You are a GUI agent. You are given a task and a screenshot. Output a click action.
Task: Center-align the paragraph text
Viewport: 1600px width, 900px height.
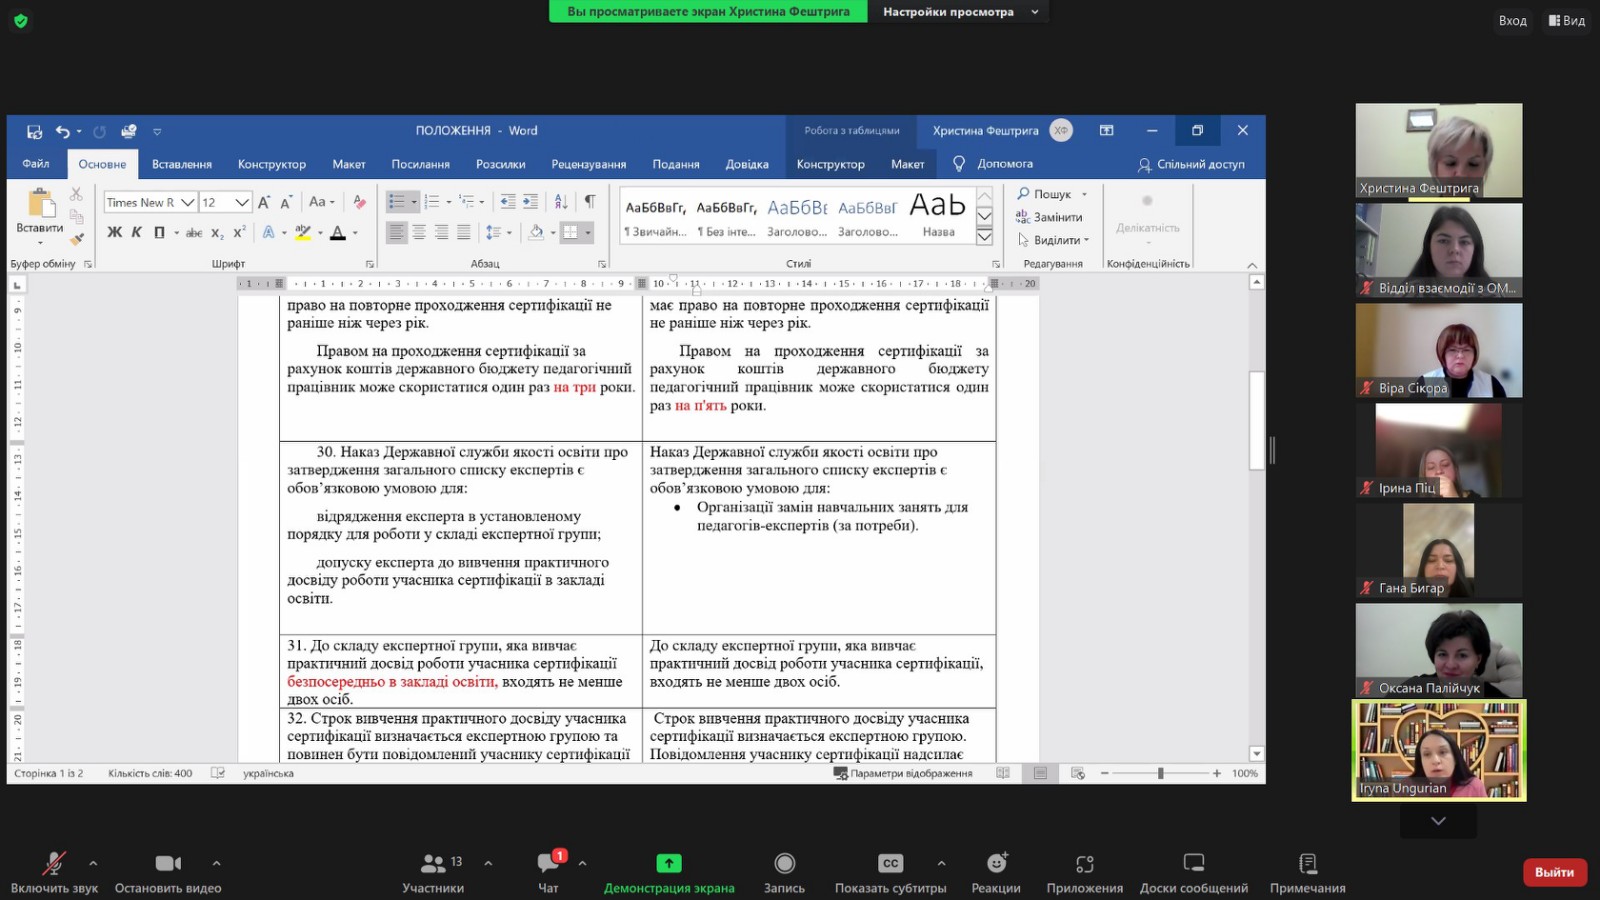[x=419, y=232]
